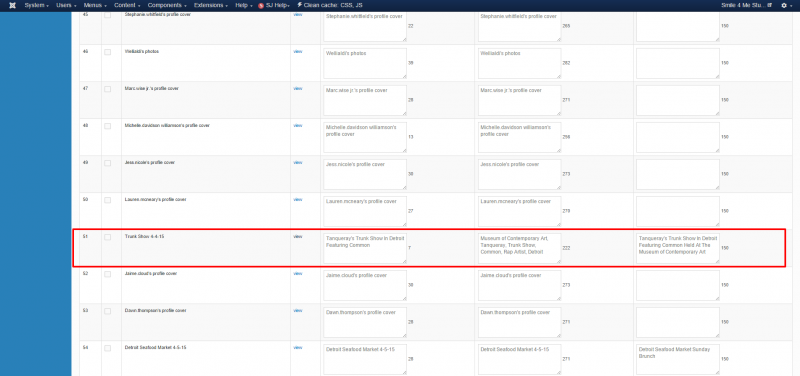Click the 'Jaime.cloud's profile cover' title text

click(x=151, y=273)
